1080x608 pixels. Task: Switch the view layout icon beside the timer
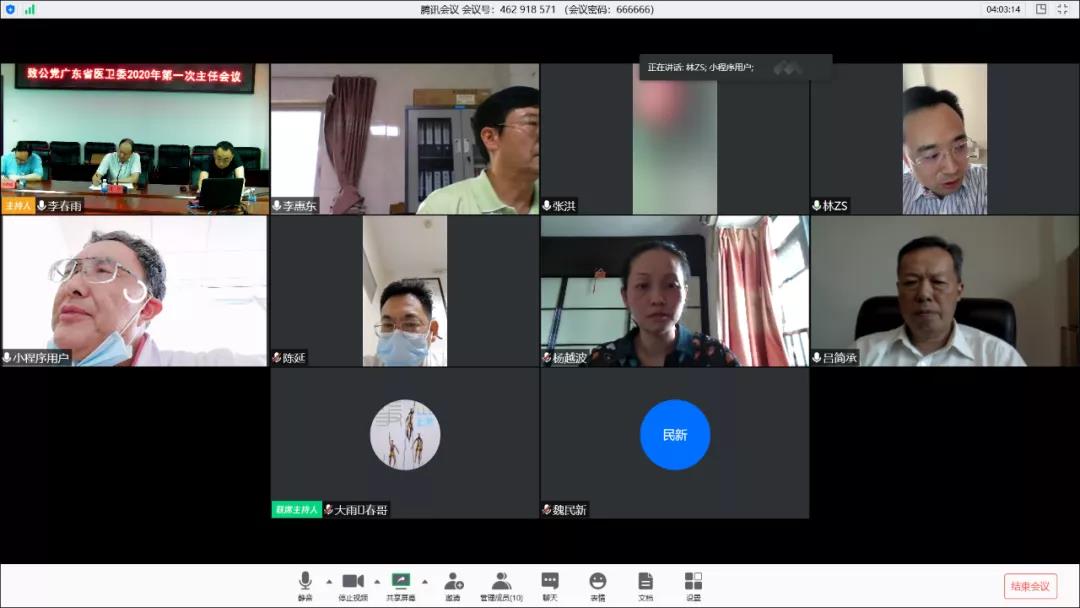coord(1041,9)
